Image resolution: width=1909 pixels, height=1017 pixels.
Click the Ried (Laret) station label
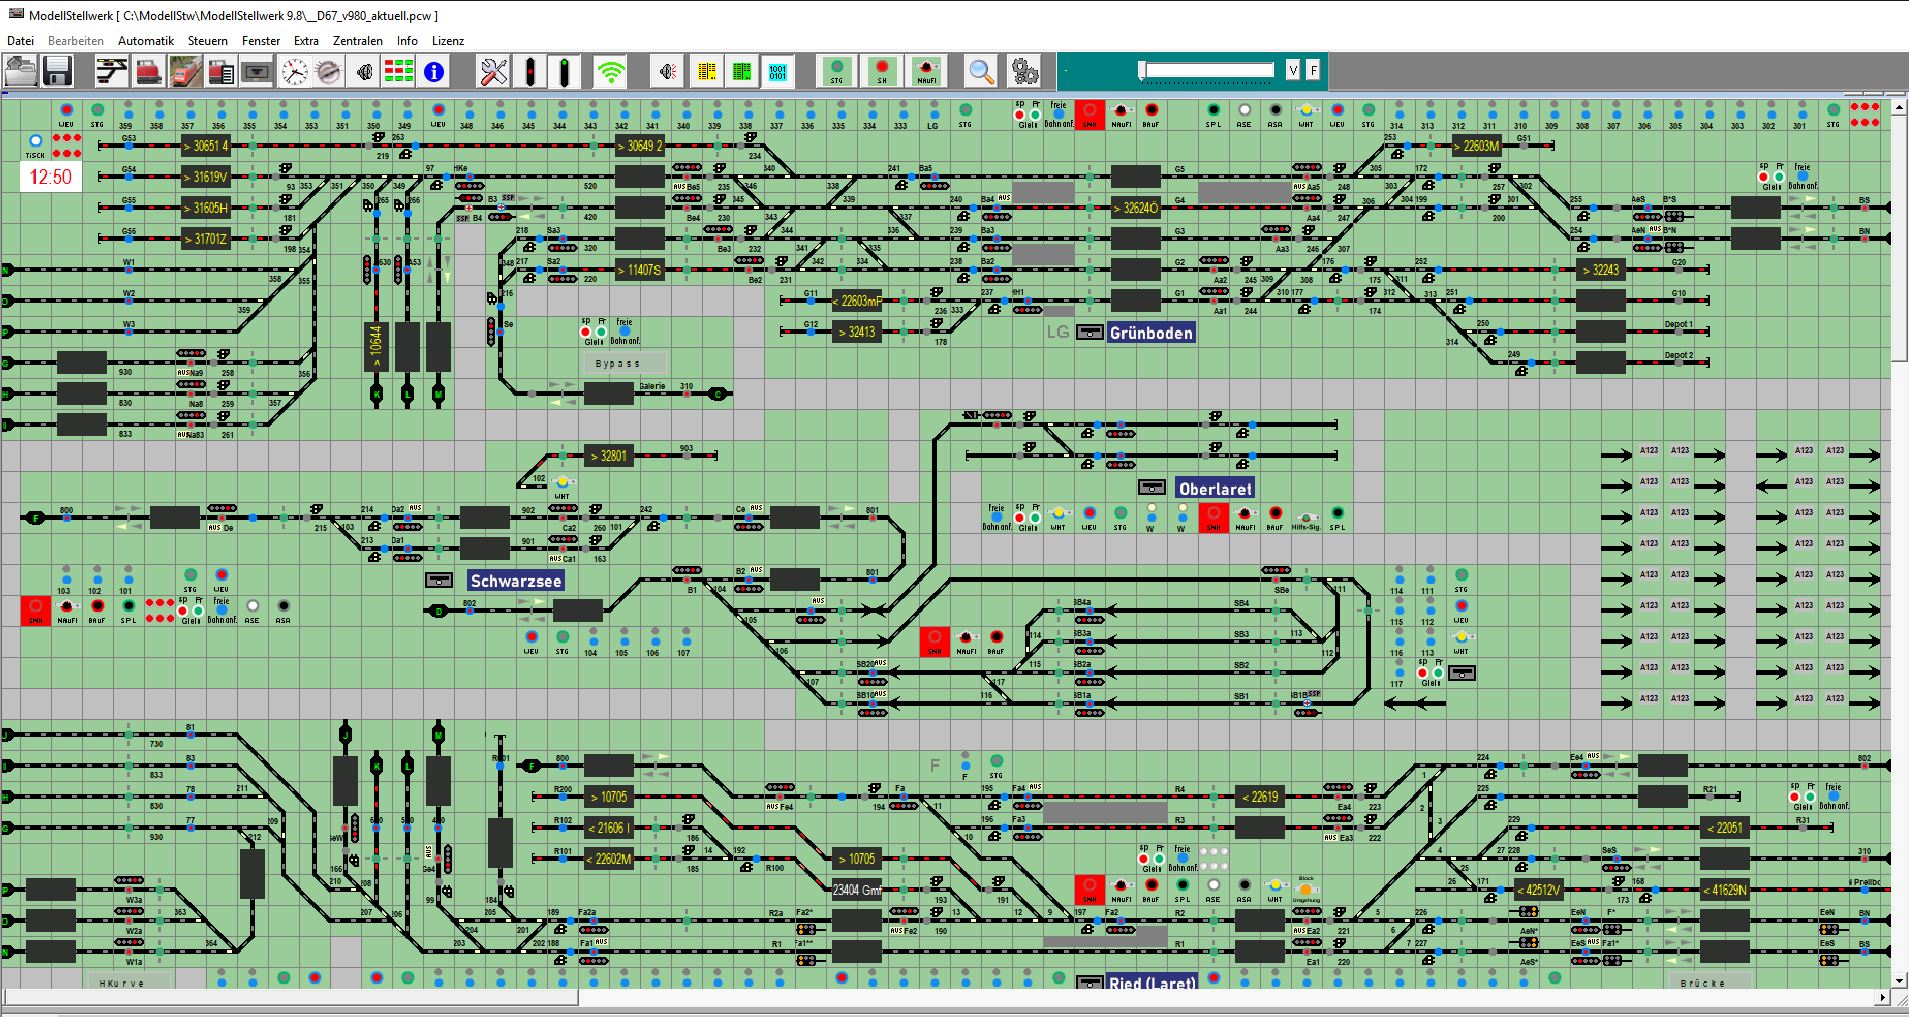coord(1152,983)
